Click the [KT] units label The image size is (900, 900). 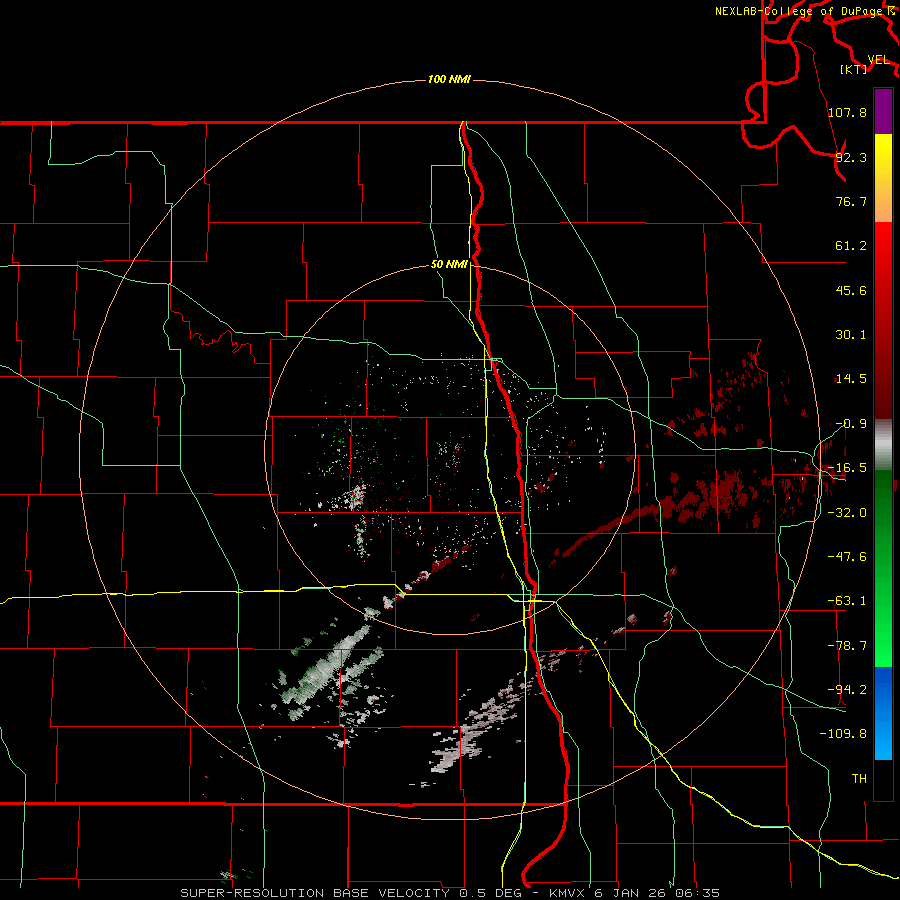point(854,69)
